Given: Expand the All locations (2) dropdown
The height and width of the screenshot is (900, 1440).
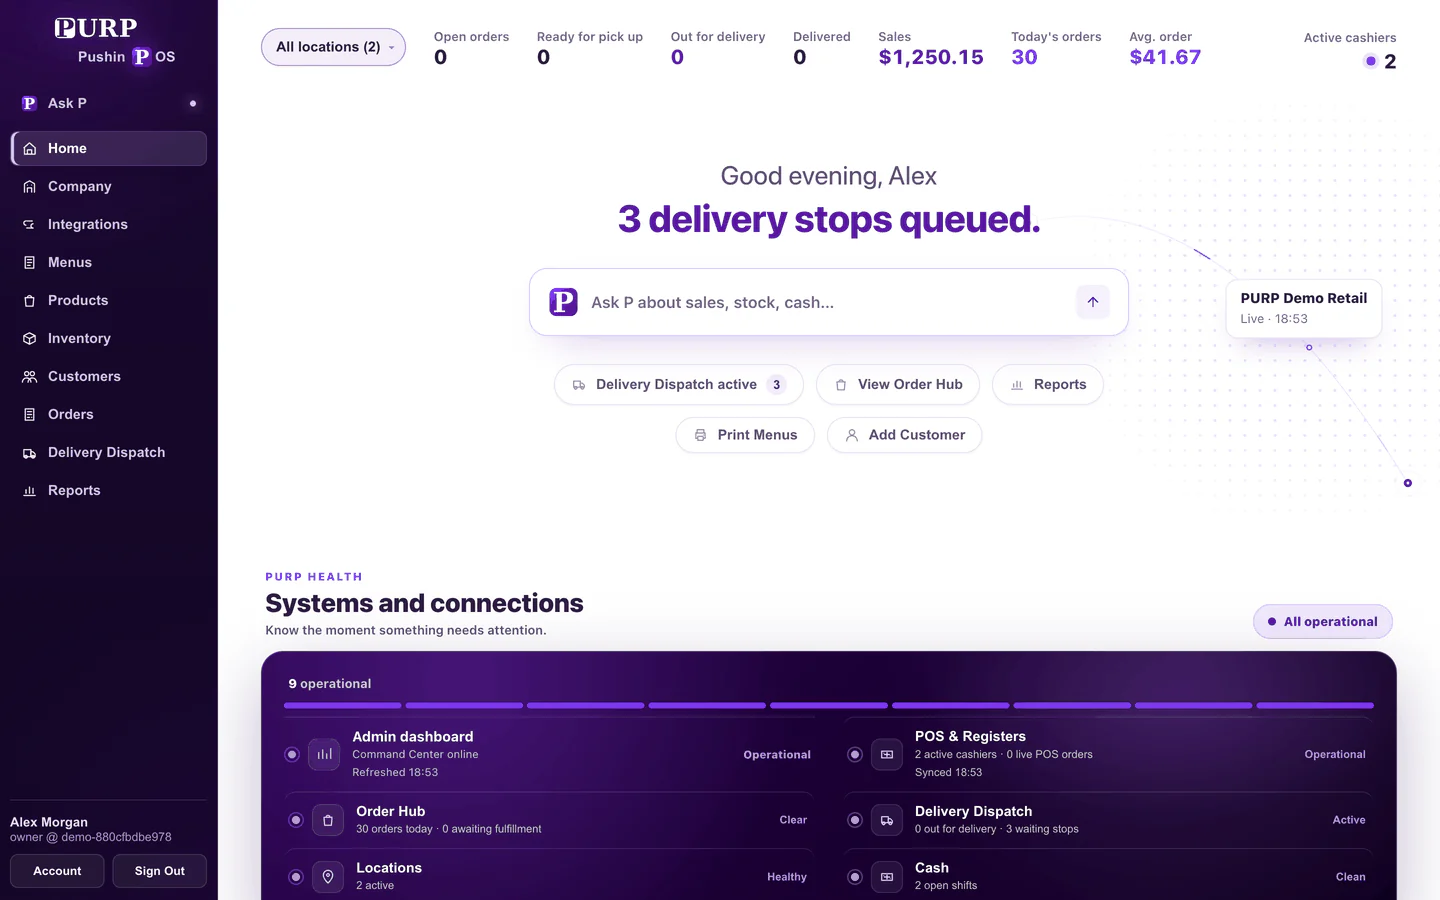Looking at the screenshot, I should [333, 47].
